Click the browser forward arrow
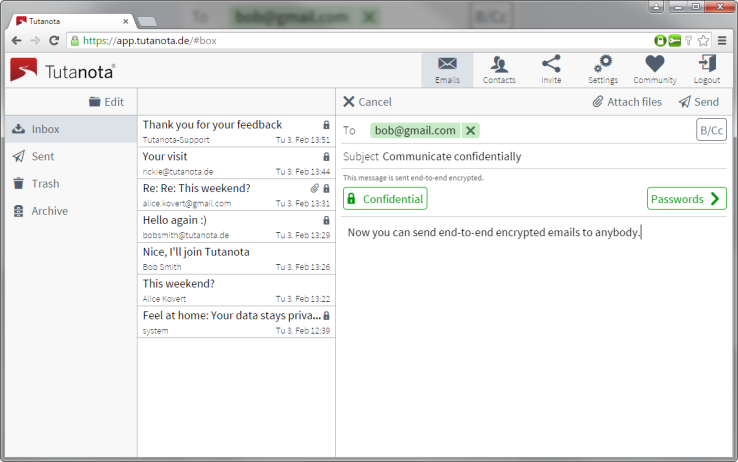 (35, 41)
